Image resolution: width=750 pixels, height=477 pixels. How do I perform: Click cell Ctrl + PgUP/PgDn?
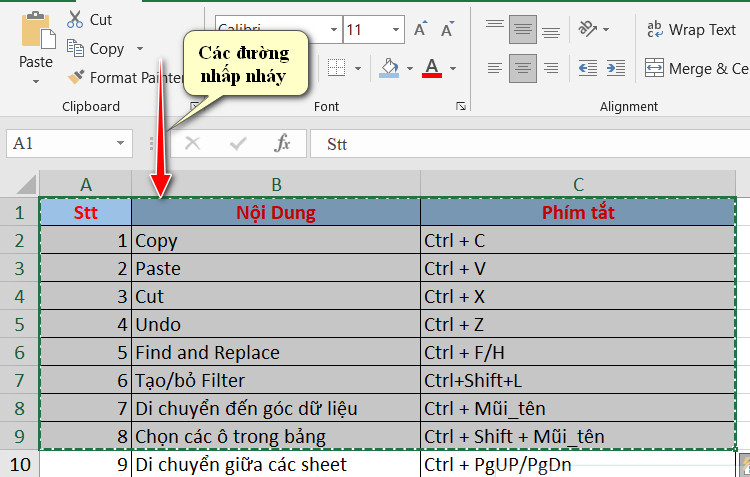click(x=578, y=464)
